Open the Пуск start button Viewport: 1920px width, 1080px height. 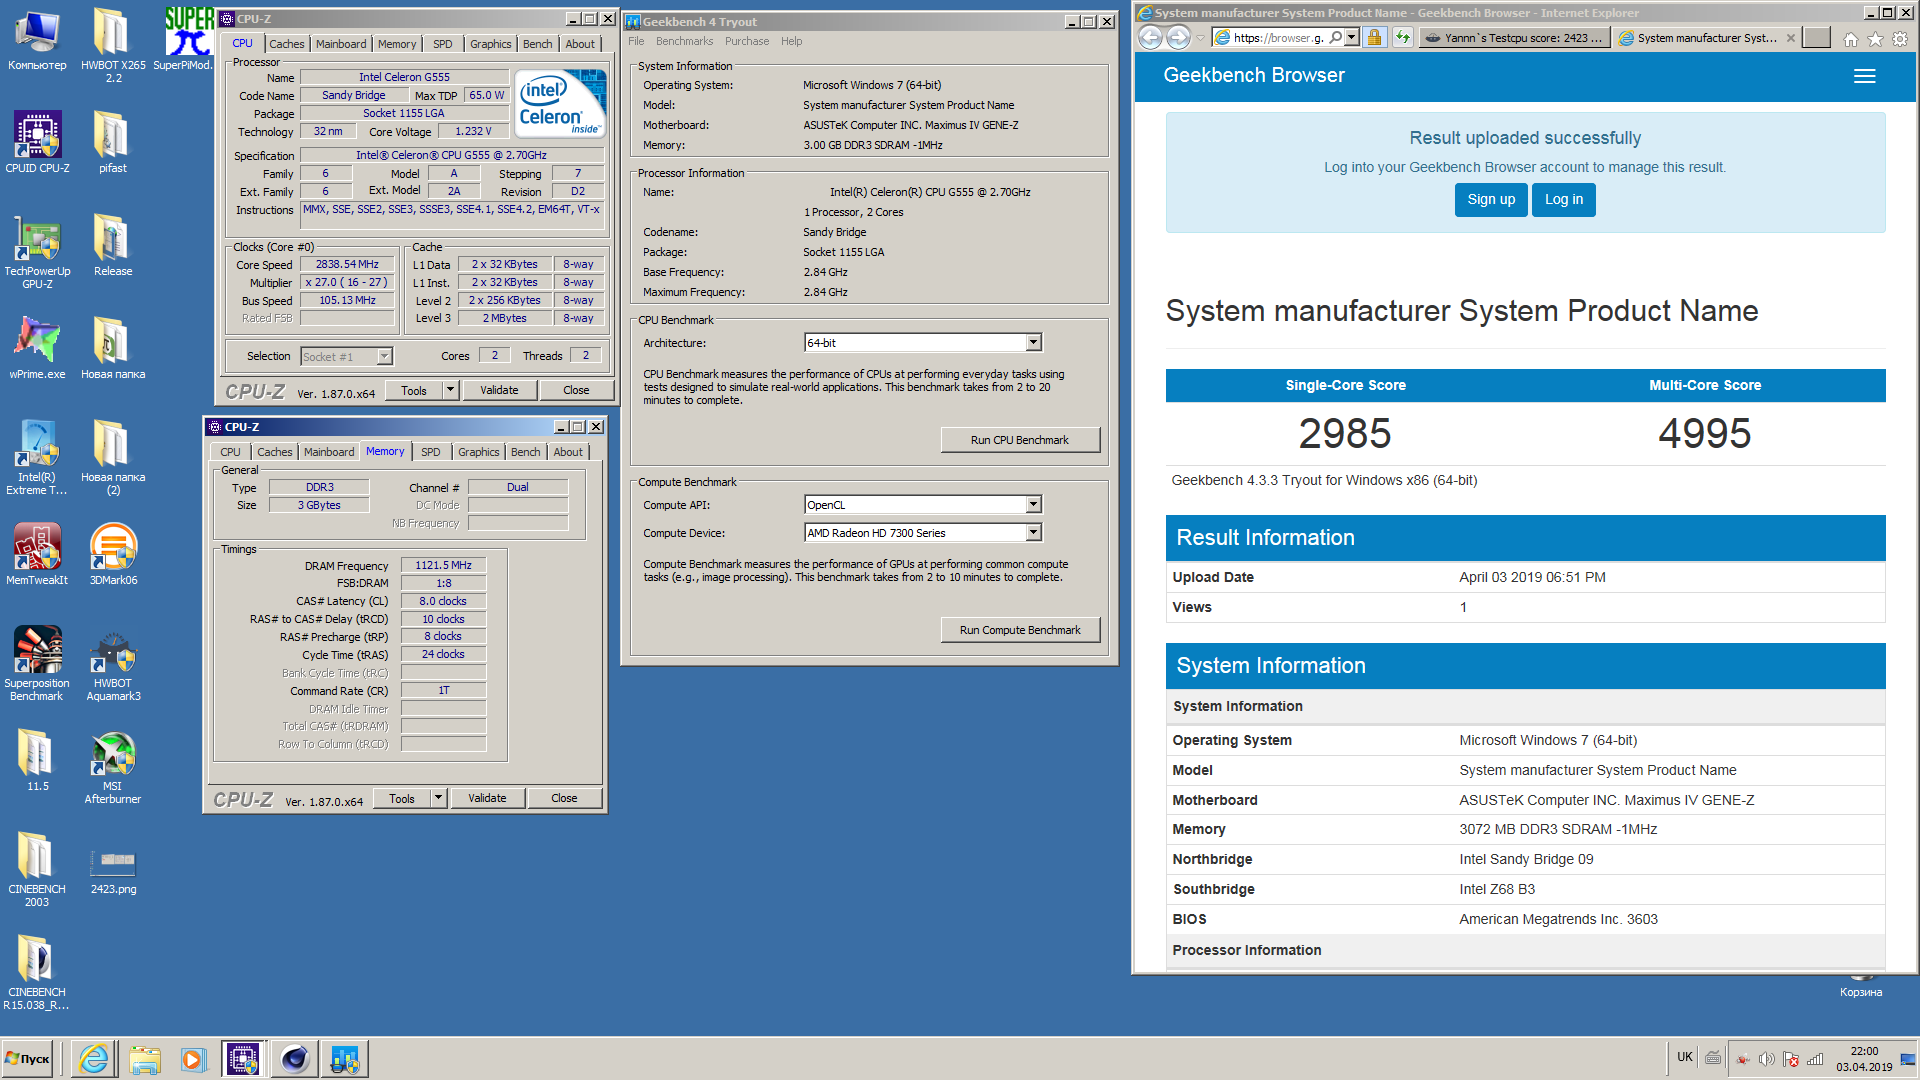point(29,1059)
